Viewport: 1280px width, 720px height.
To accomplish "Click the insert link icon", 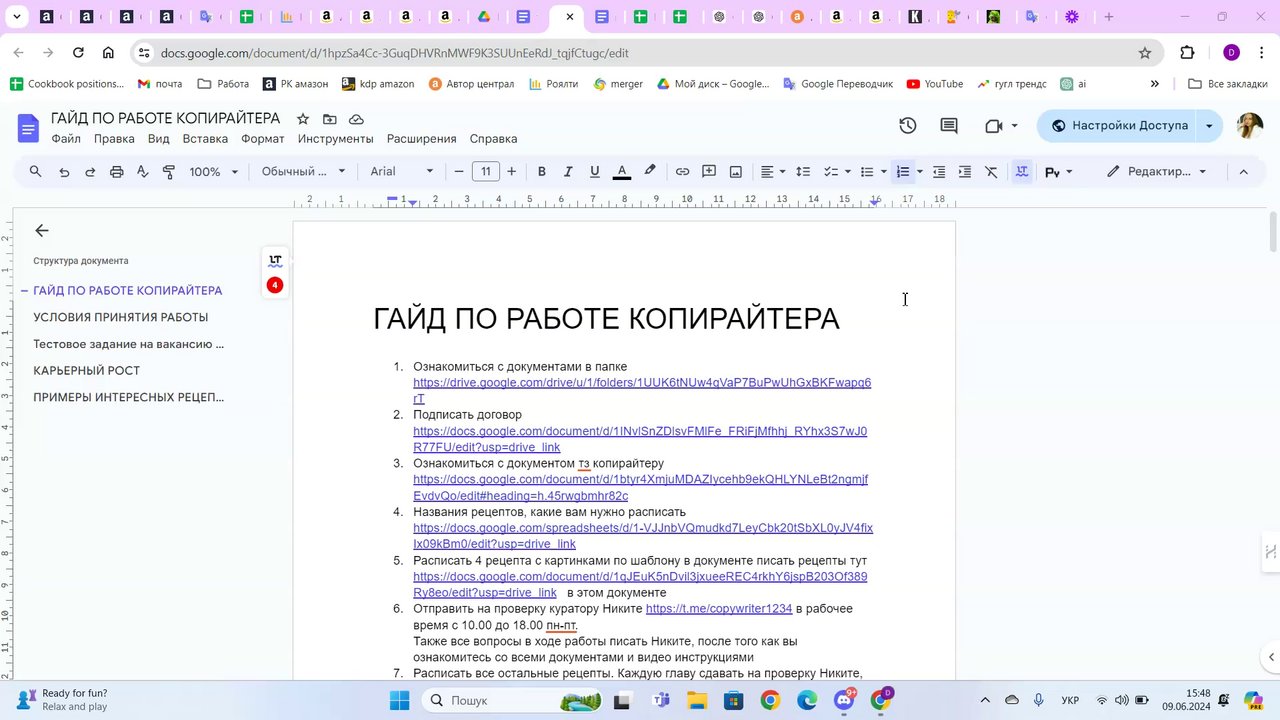I will tap(682, 172).
